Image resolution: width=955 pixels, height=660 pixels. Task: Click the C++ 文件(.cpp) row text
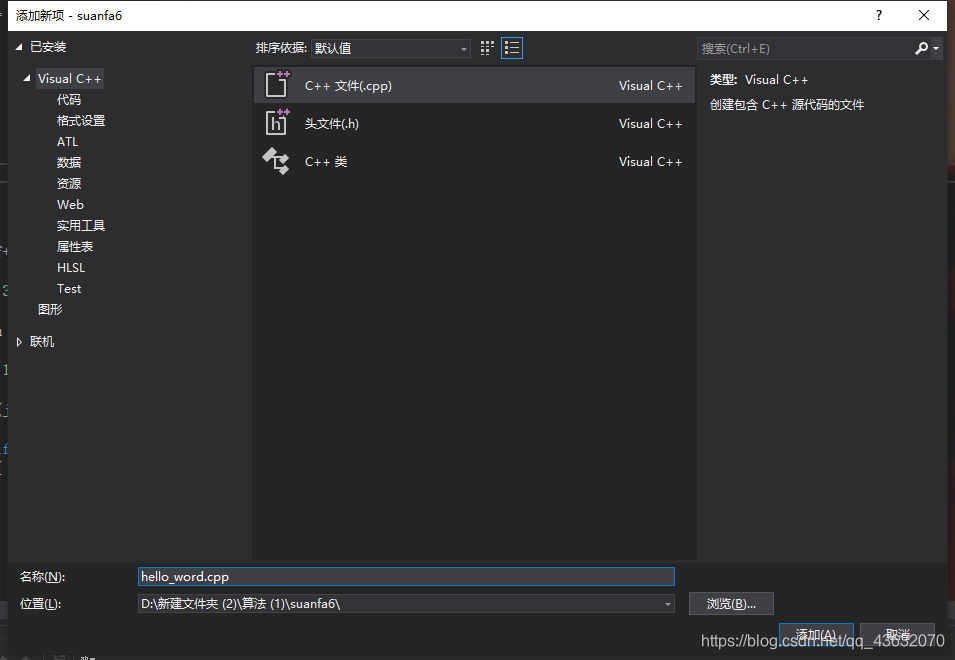(x=348, y=86)
